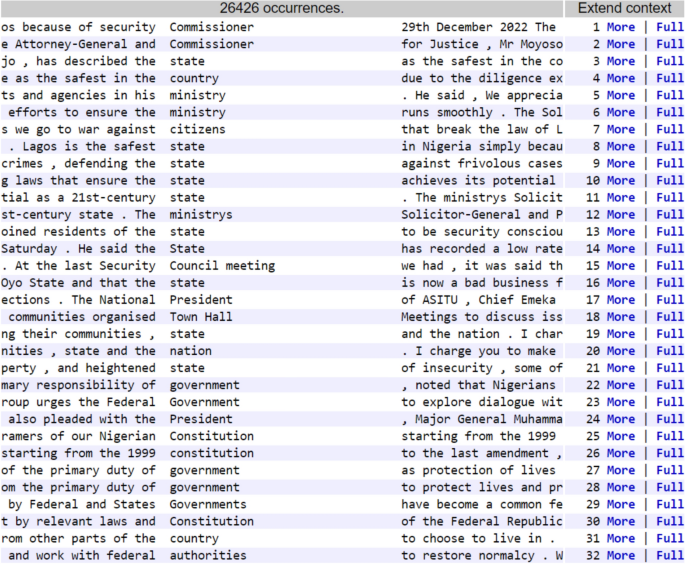Select More for row 22

(620, 385)
